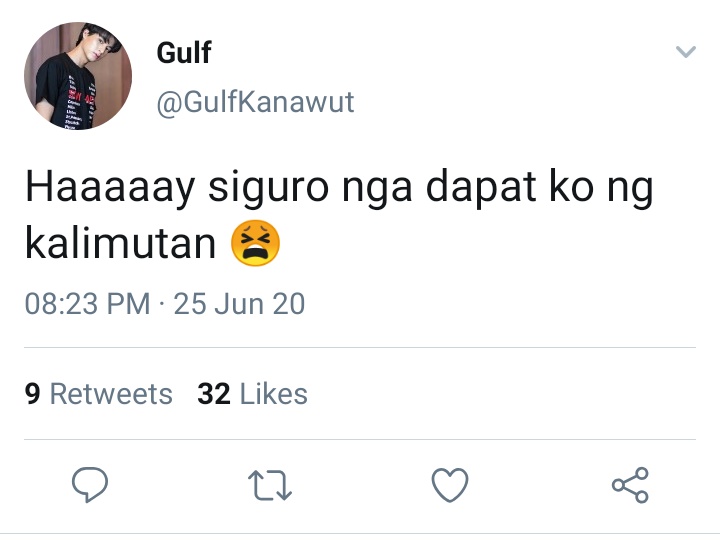Click the reply speech bubble icon
The height and width of the screenshot is (541, 720).
tap(90, 485)
